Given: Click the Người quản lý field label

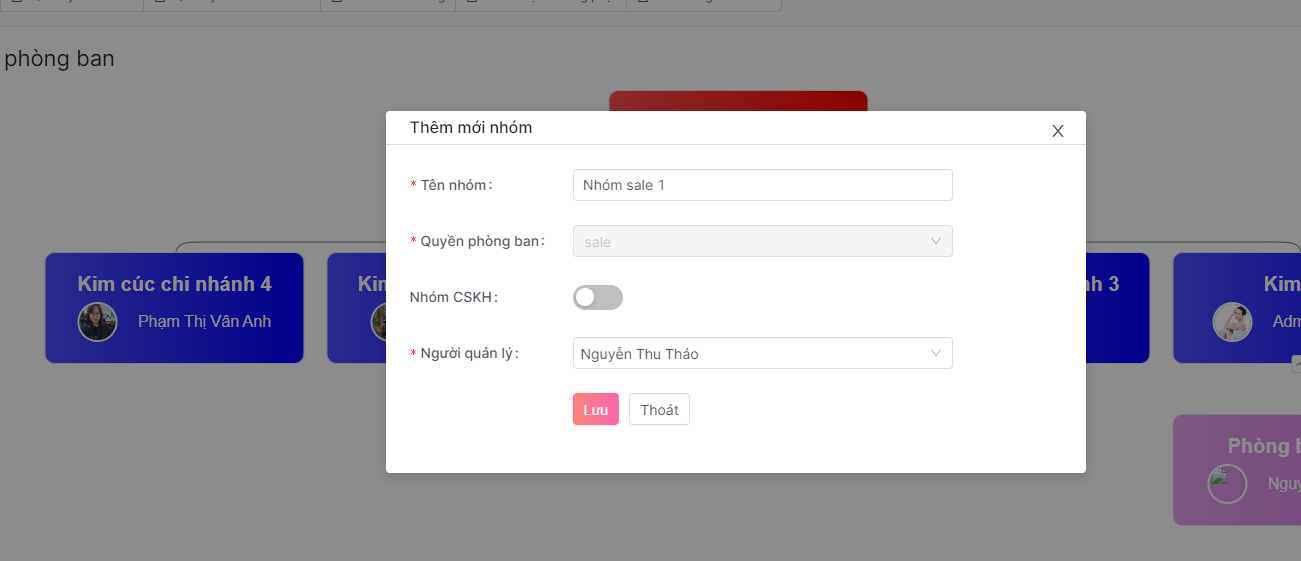Looking at the screenshot, I should 469,353.
